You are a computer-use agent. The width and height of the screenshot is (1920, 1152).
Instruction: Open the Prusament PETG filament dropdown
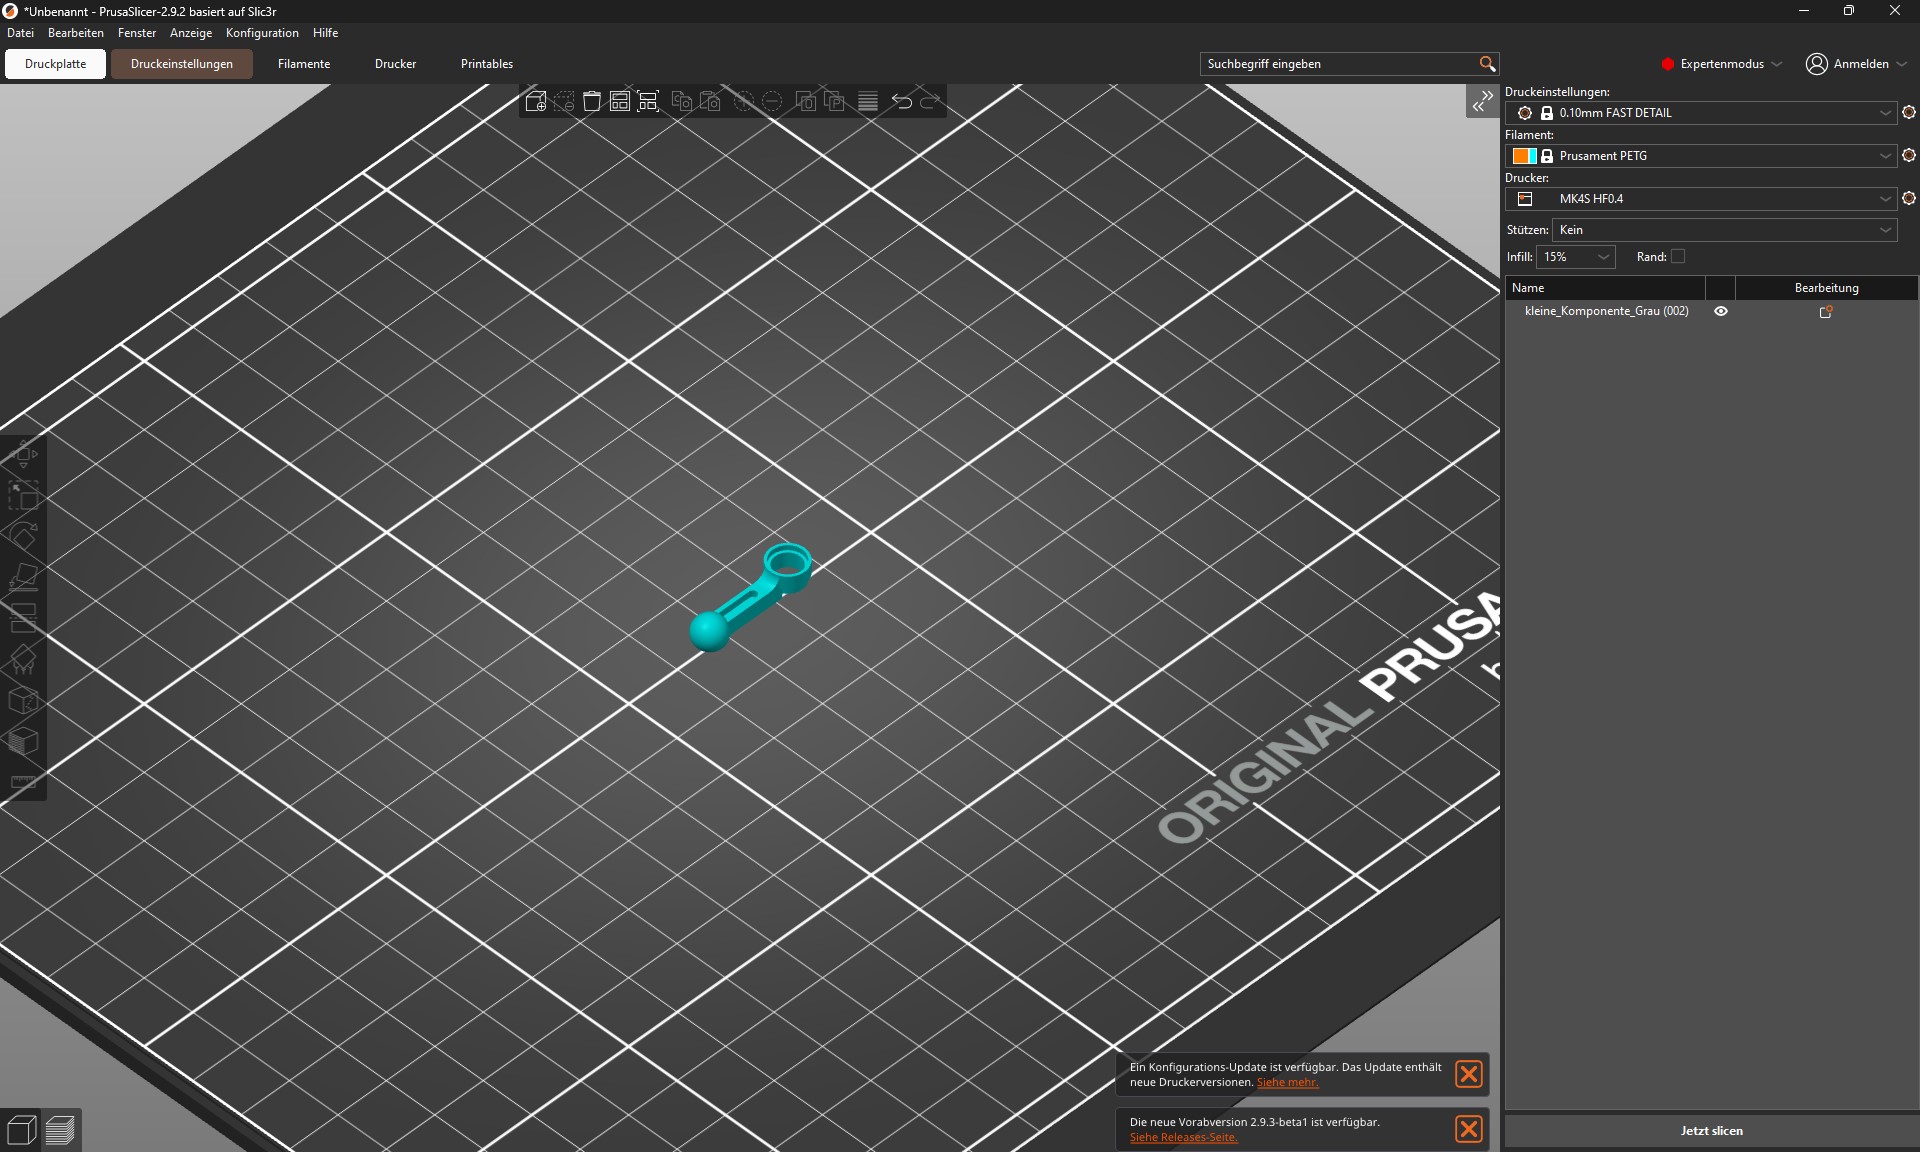coord(1701,156)
